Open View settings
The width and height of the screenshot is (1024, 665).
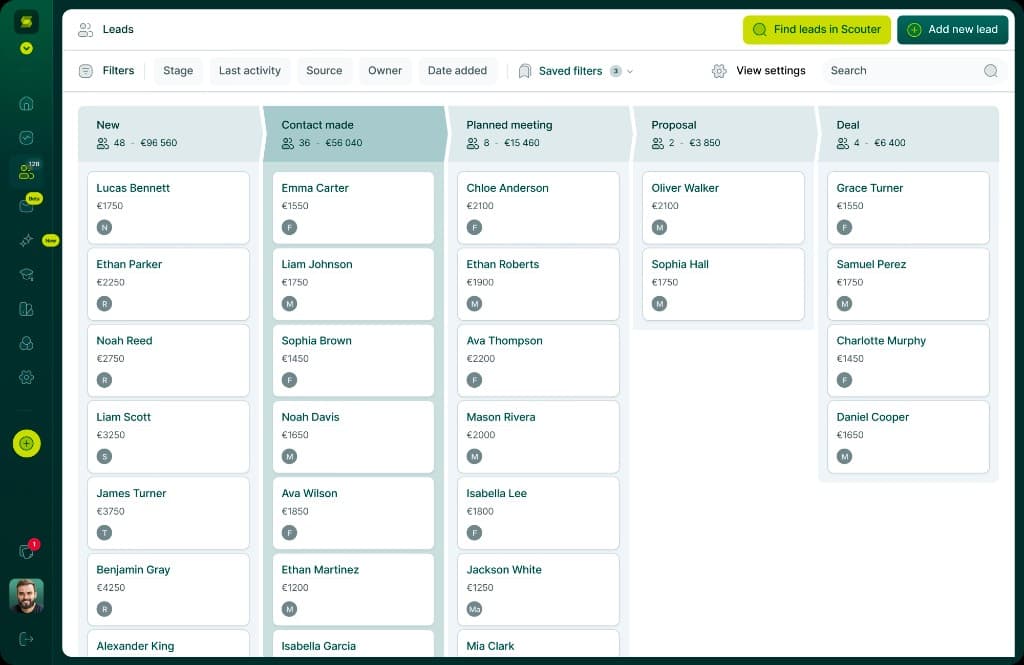759,71
